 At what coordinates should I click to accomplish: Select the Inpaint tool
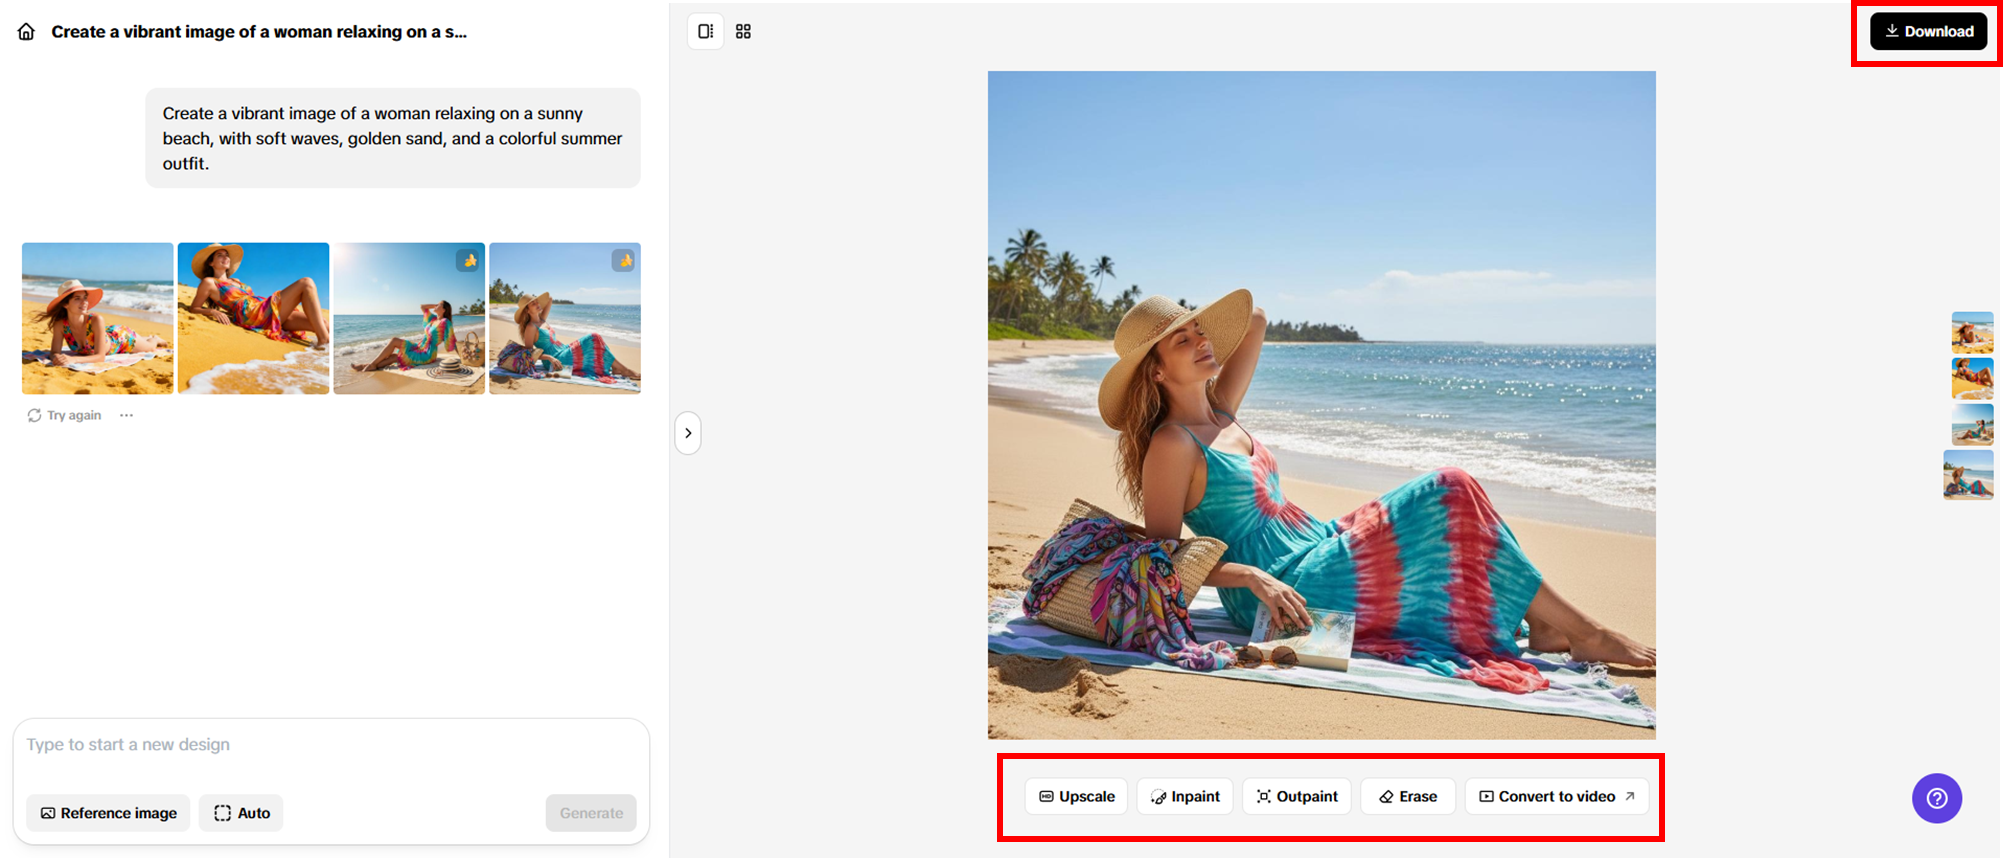pos(1185,796)
